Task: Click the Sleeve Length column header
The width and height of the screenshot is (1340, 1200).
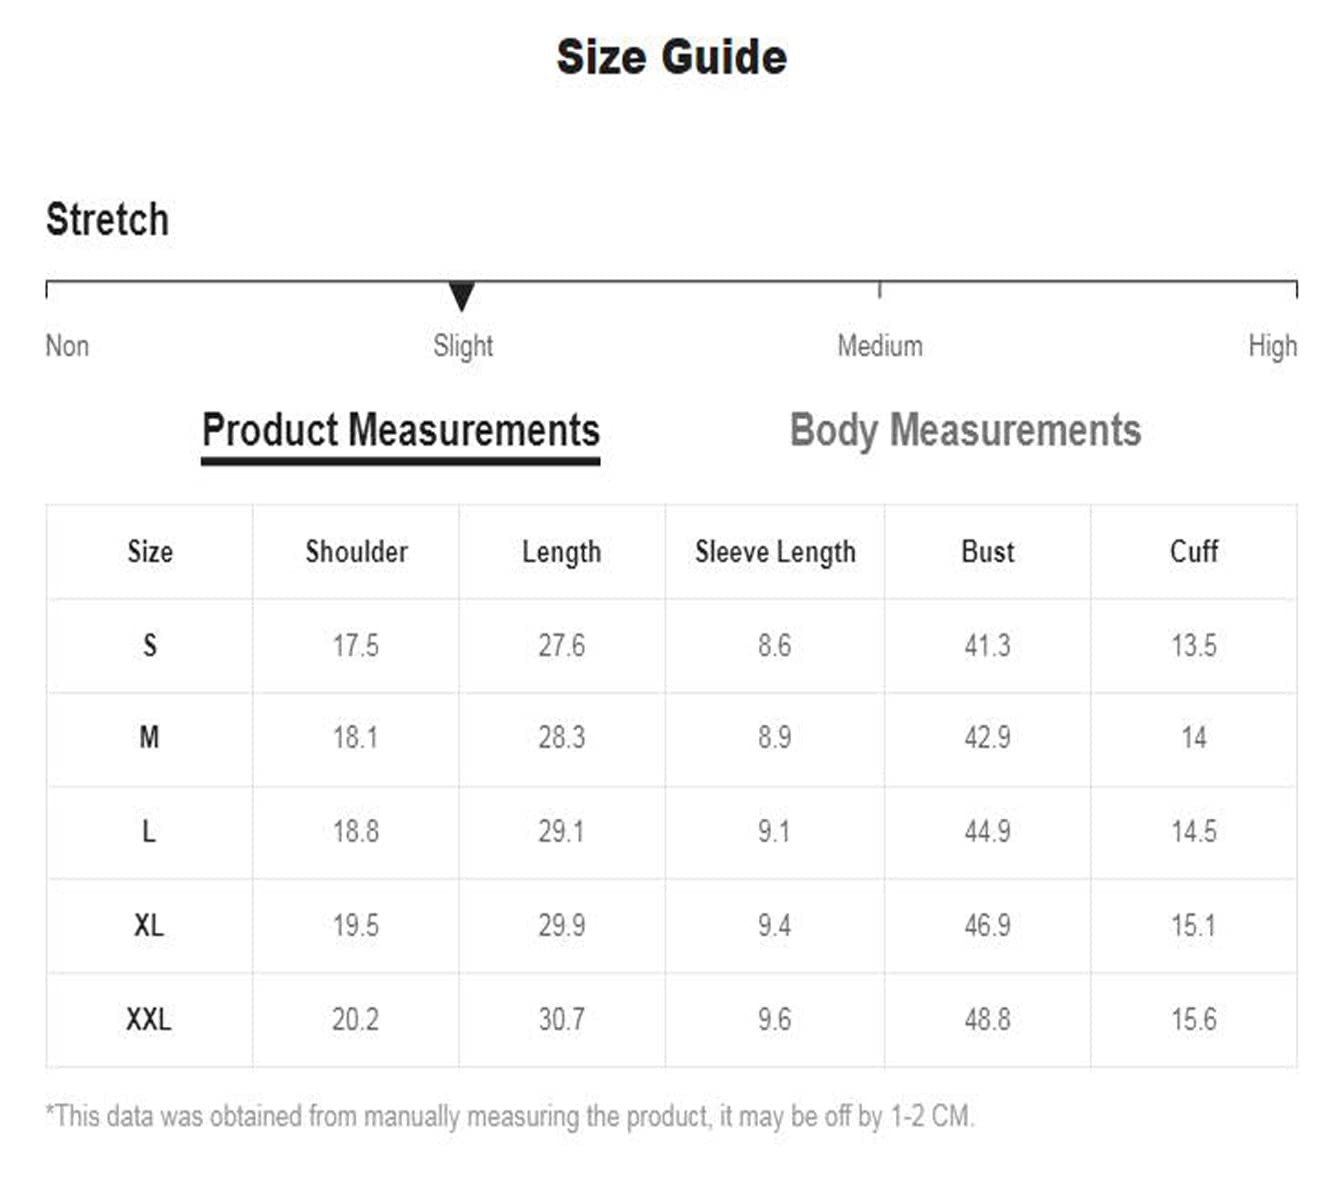Action: pos(775,552)
